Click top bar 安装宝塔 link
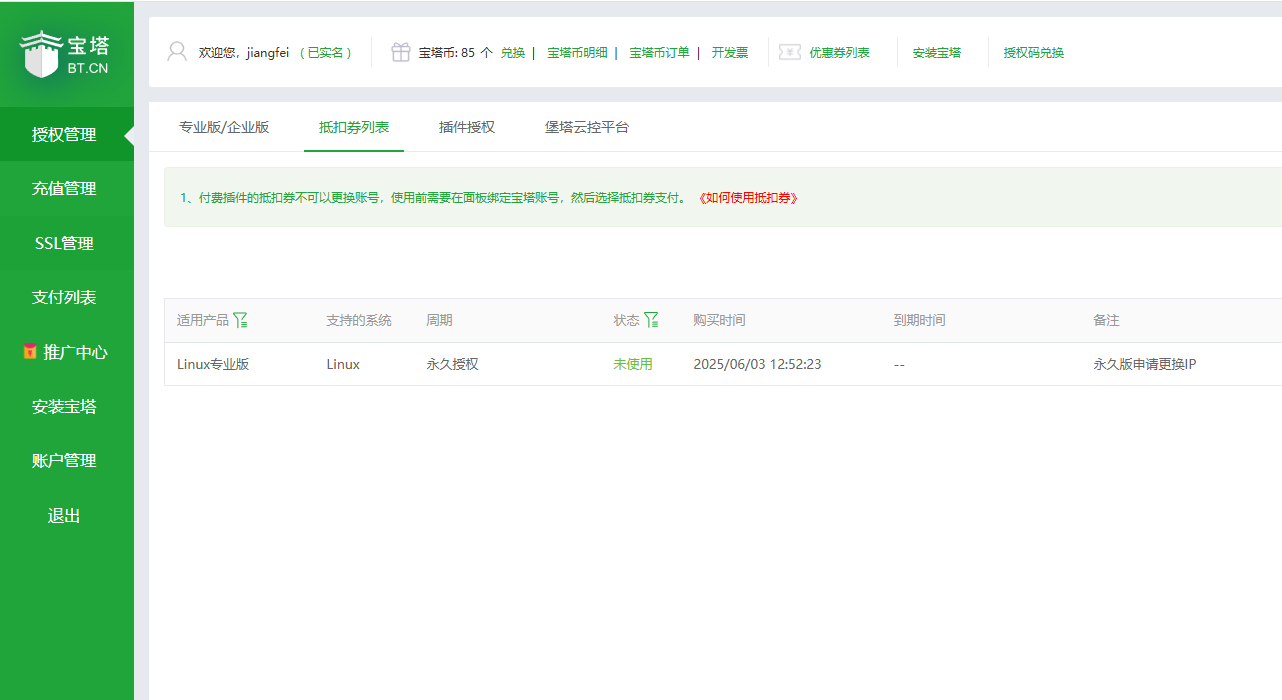The image size is (1282, 700). point(937,52)
